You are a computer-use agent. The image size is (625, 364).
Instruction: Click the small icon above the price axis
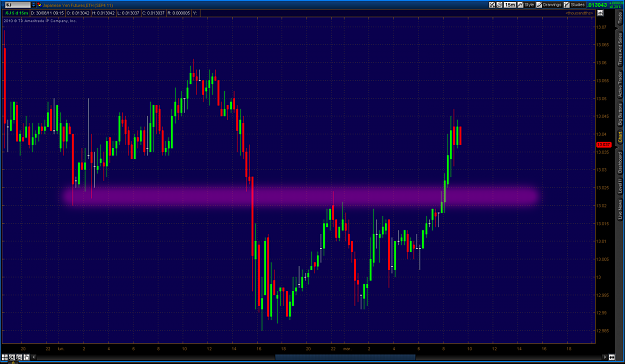(x=600, y=13)
